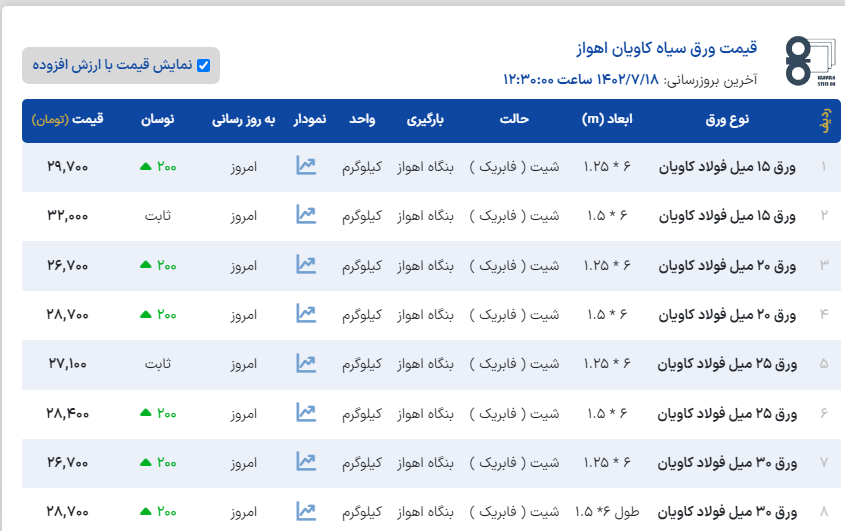Image resolution: width=845 pixels, height=531 pixels.
Task: Open the row 3 product ورق ۲۰ میل فولاد کاویان
Action: pos(727,265)
